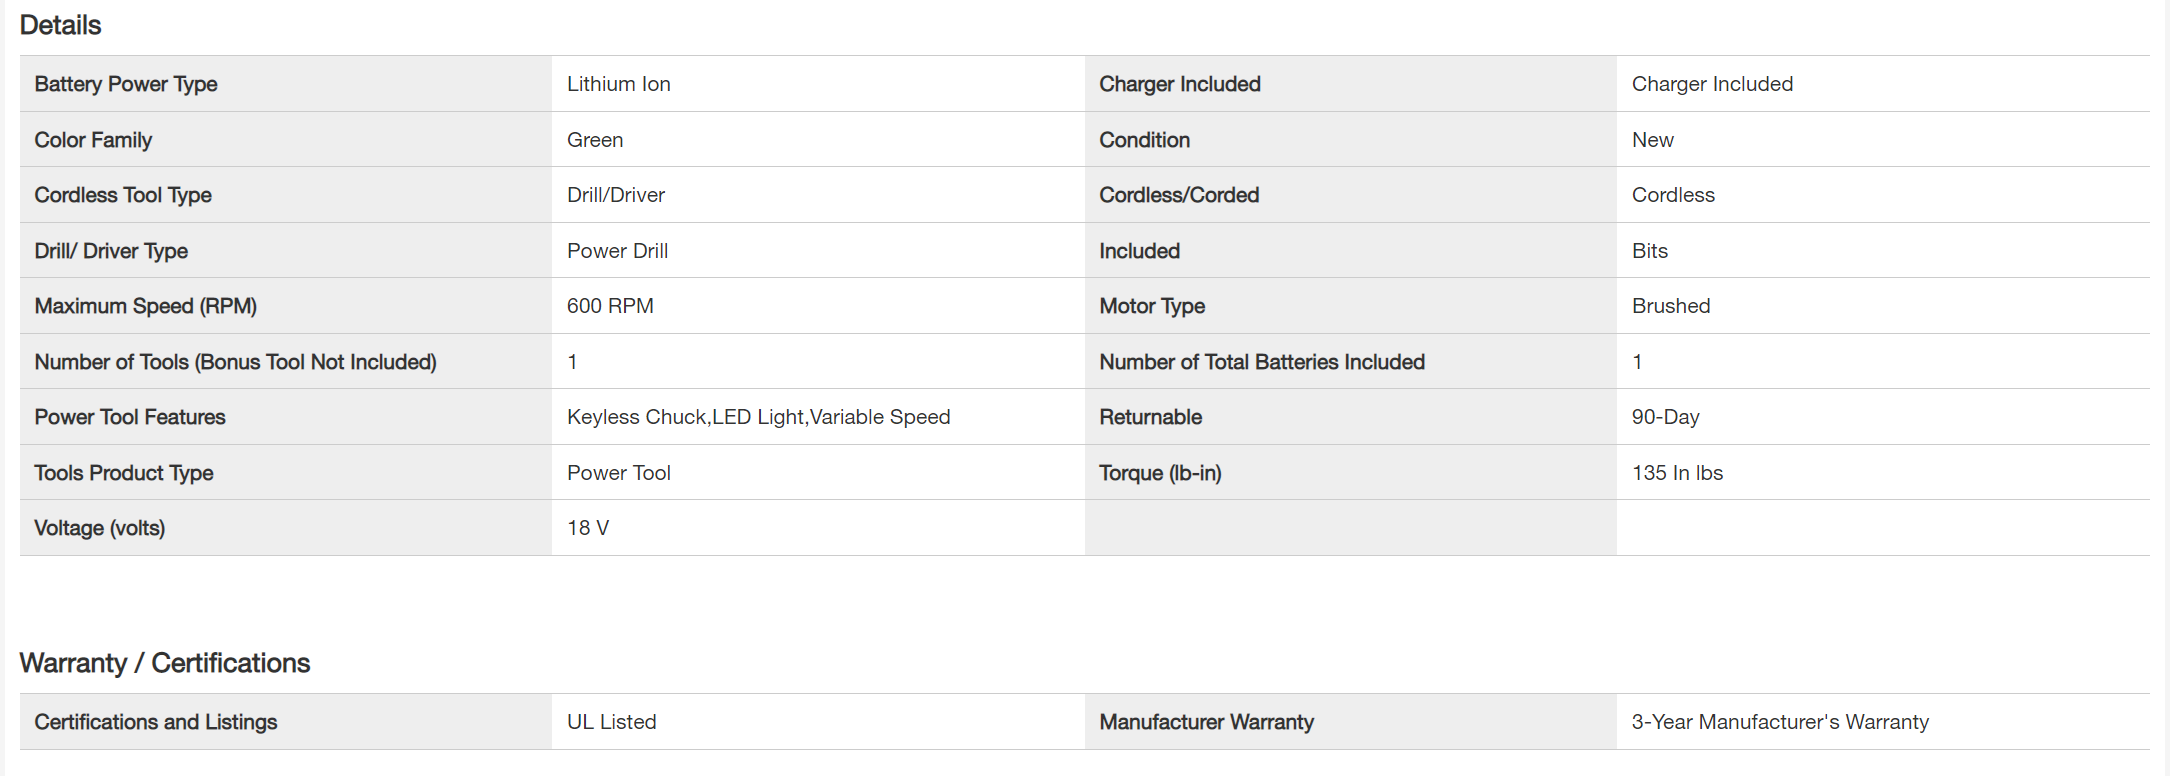Click the Voltage (volts) label

pyautogui.click(x=100, y=528)
